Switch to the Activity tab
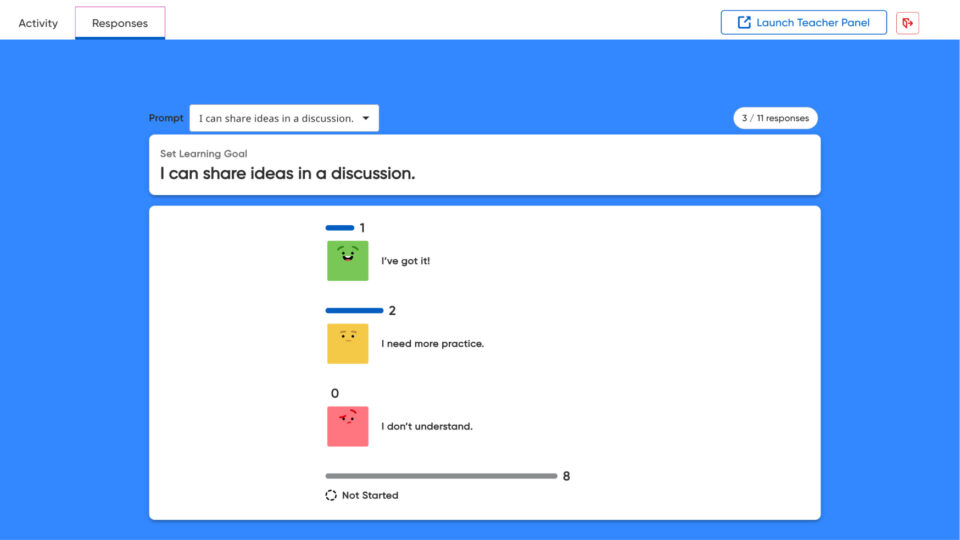The width and height of the screenshot is (960, 540). (x=38, y=23)
